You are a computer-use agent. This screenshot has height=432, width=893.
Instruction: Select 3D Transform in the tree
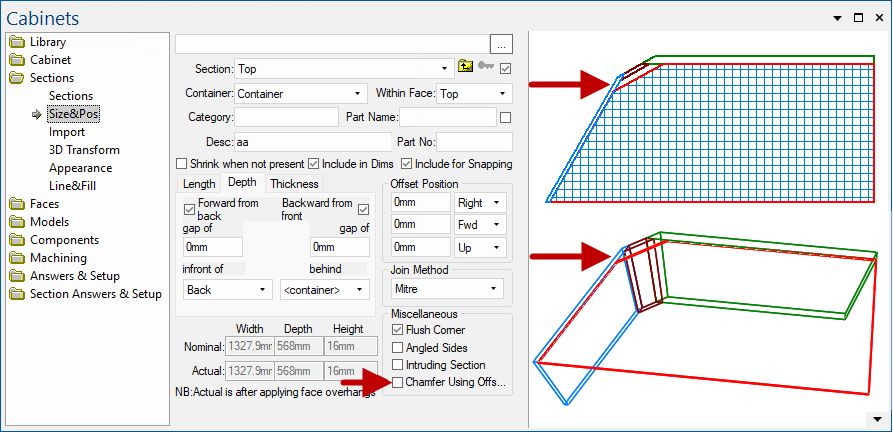pos(82,150)
